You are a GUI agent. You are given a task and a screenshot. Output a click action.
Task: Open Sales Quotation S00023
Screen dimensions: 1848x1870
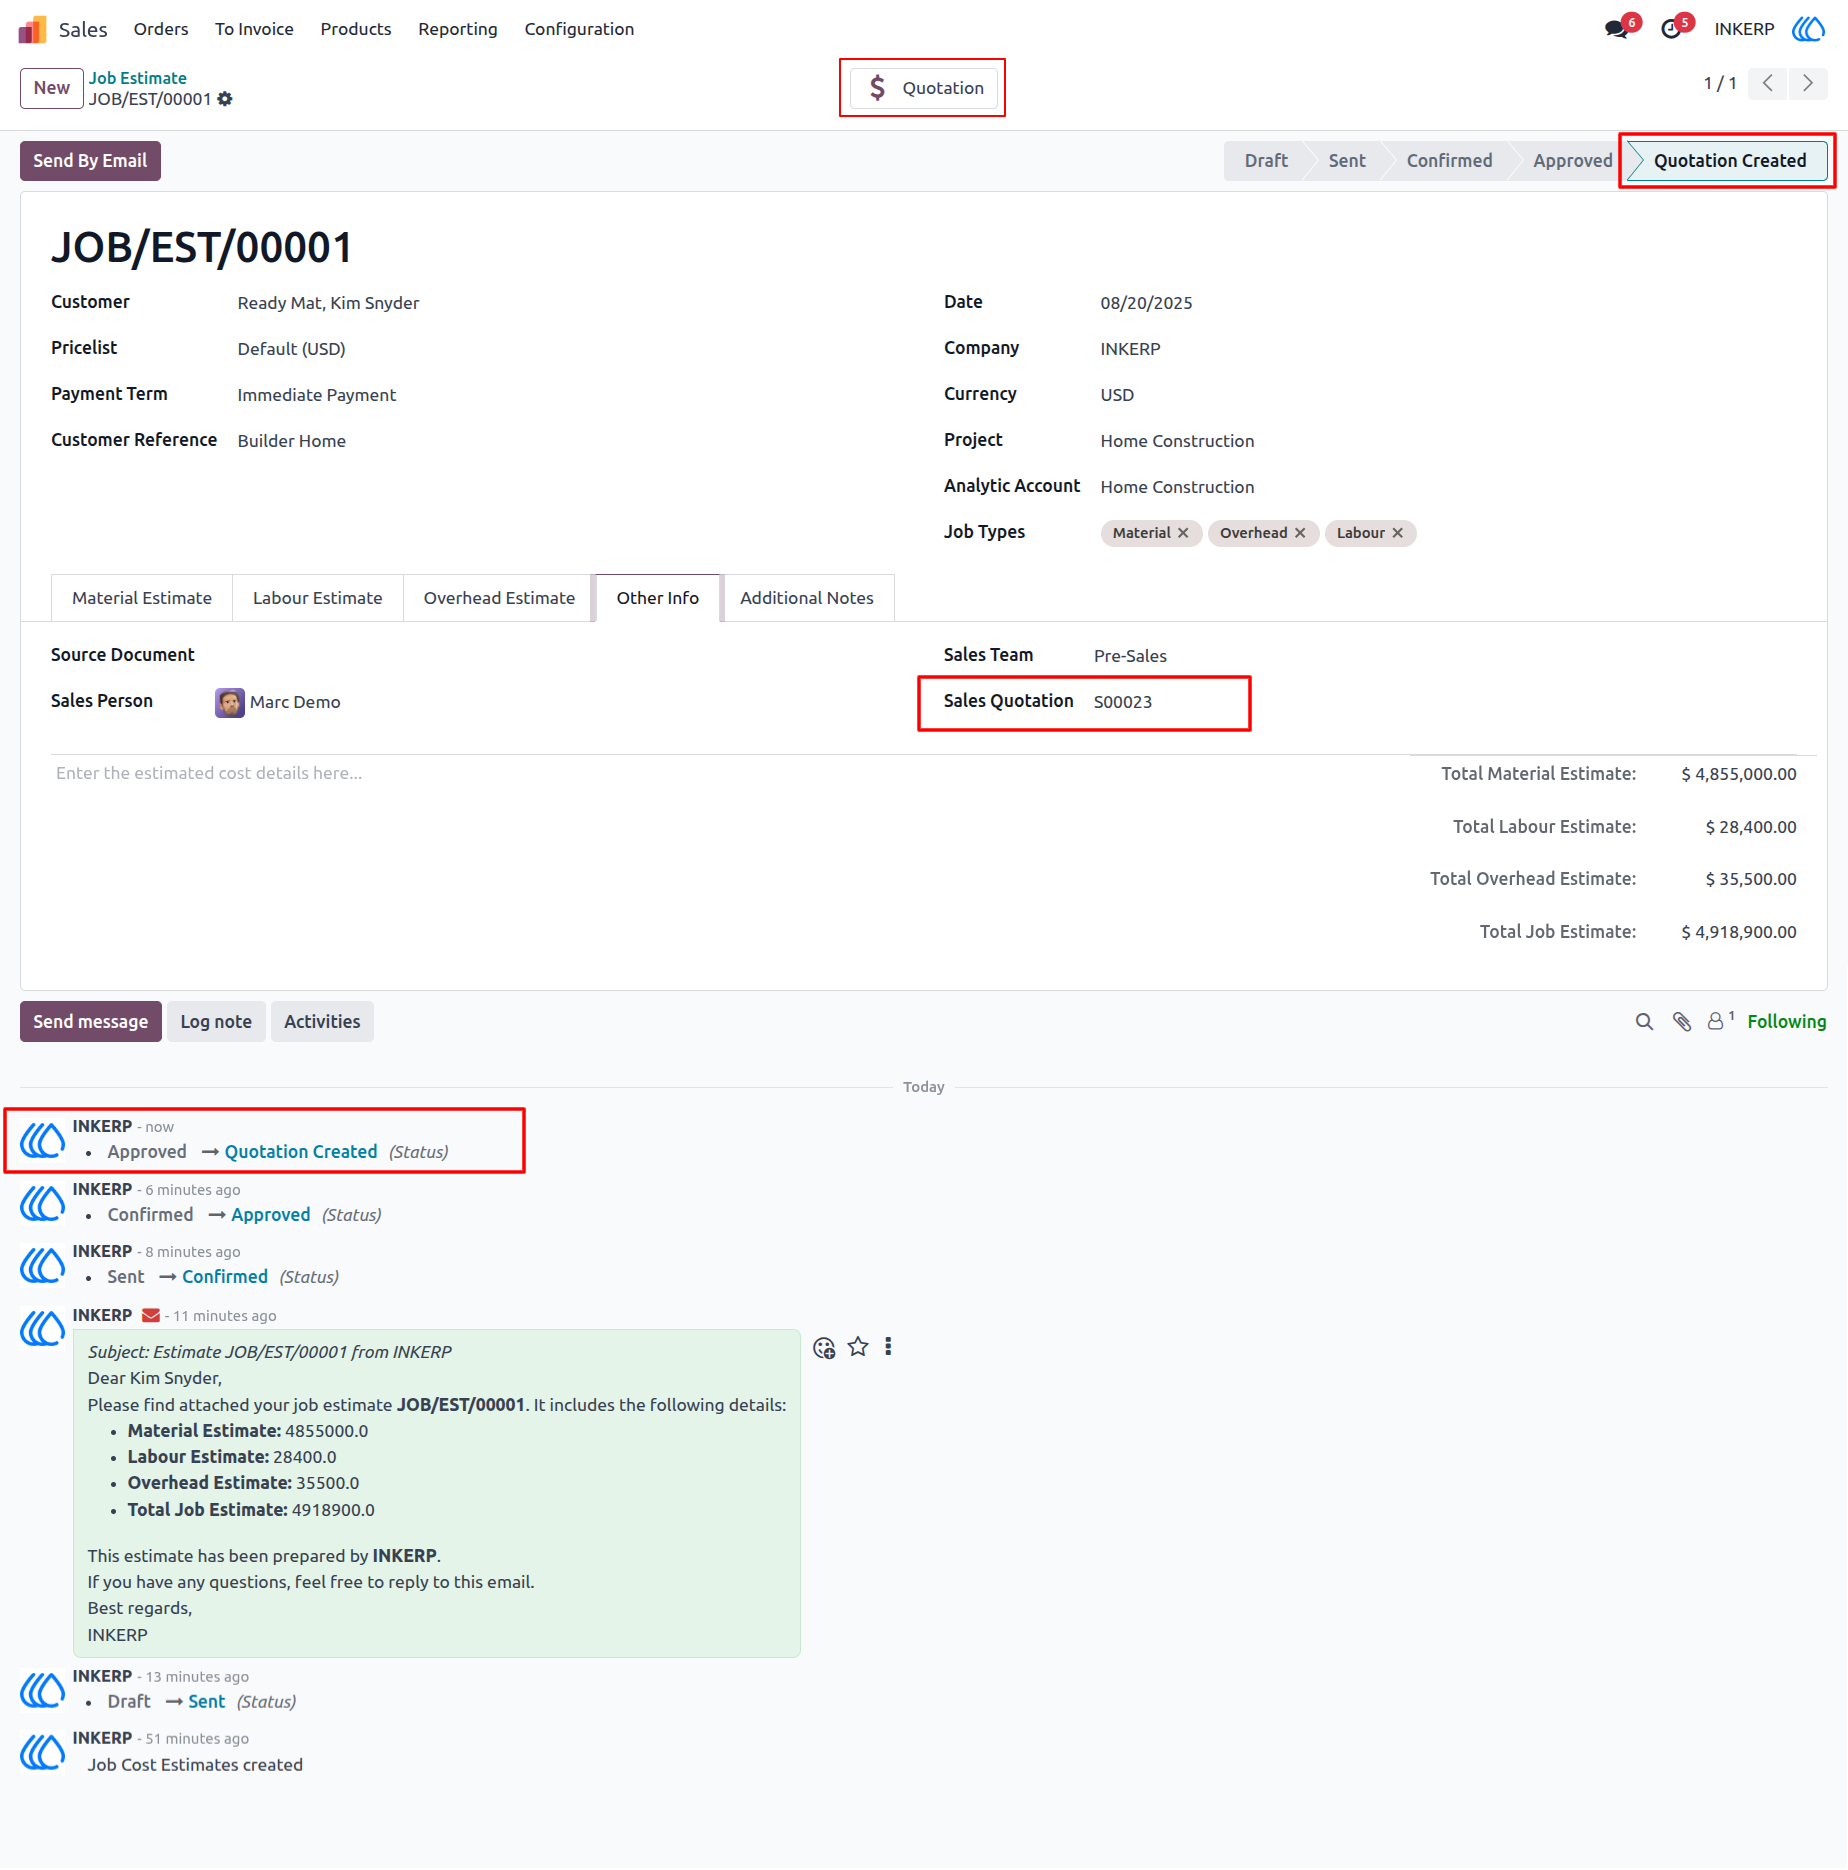(1122, 702)
